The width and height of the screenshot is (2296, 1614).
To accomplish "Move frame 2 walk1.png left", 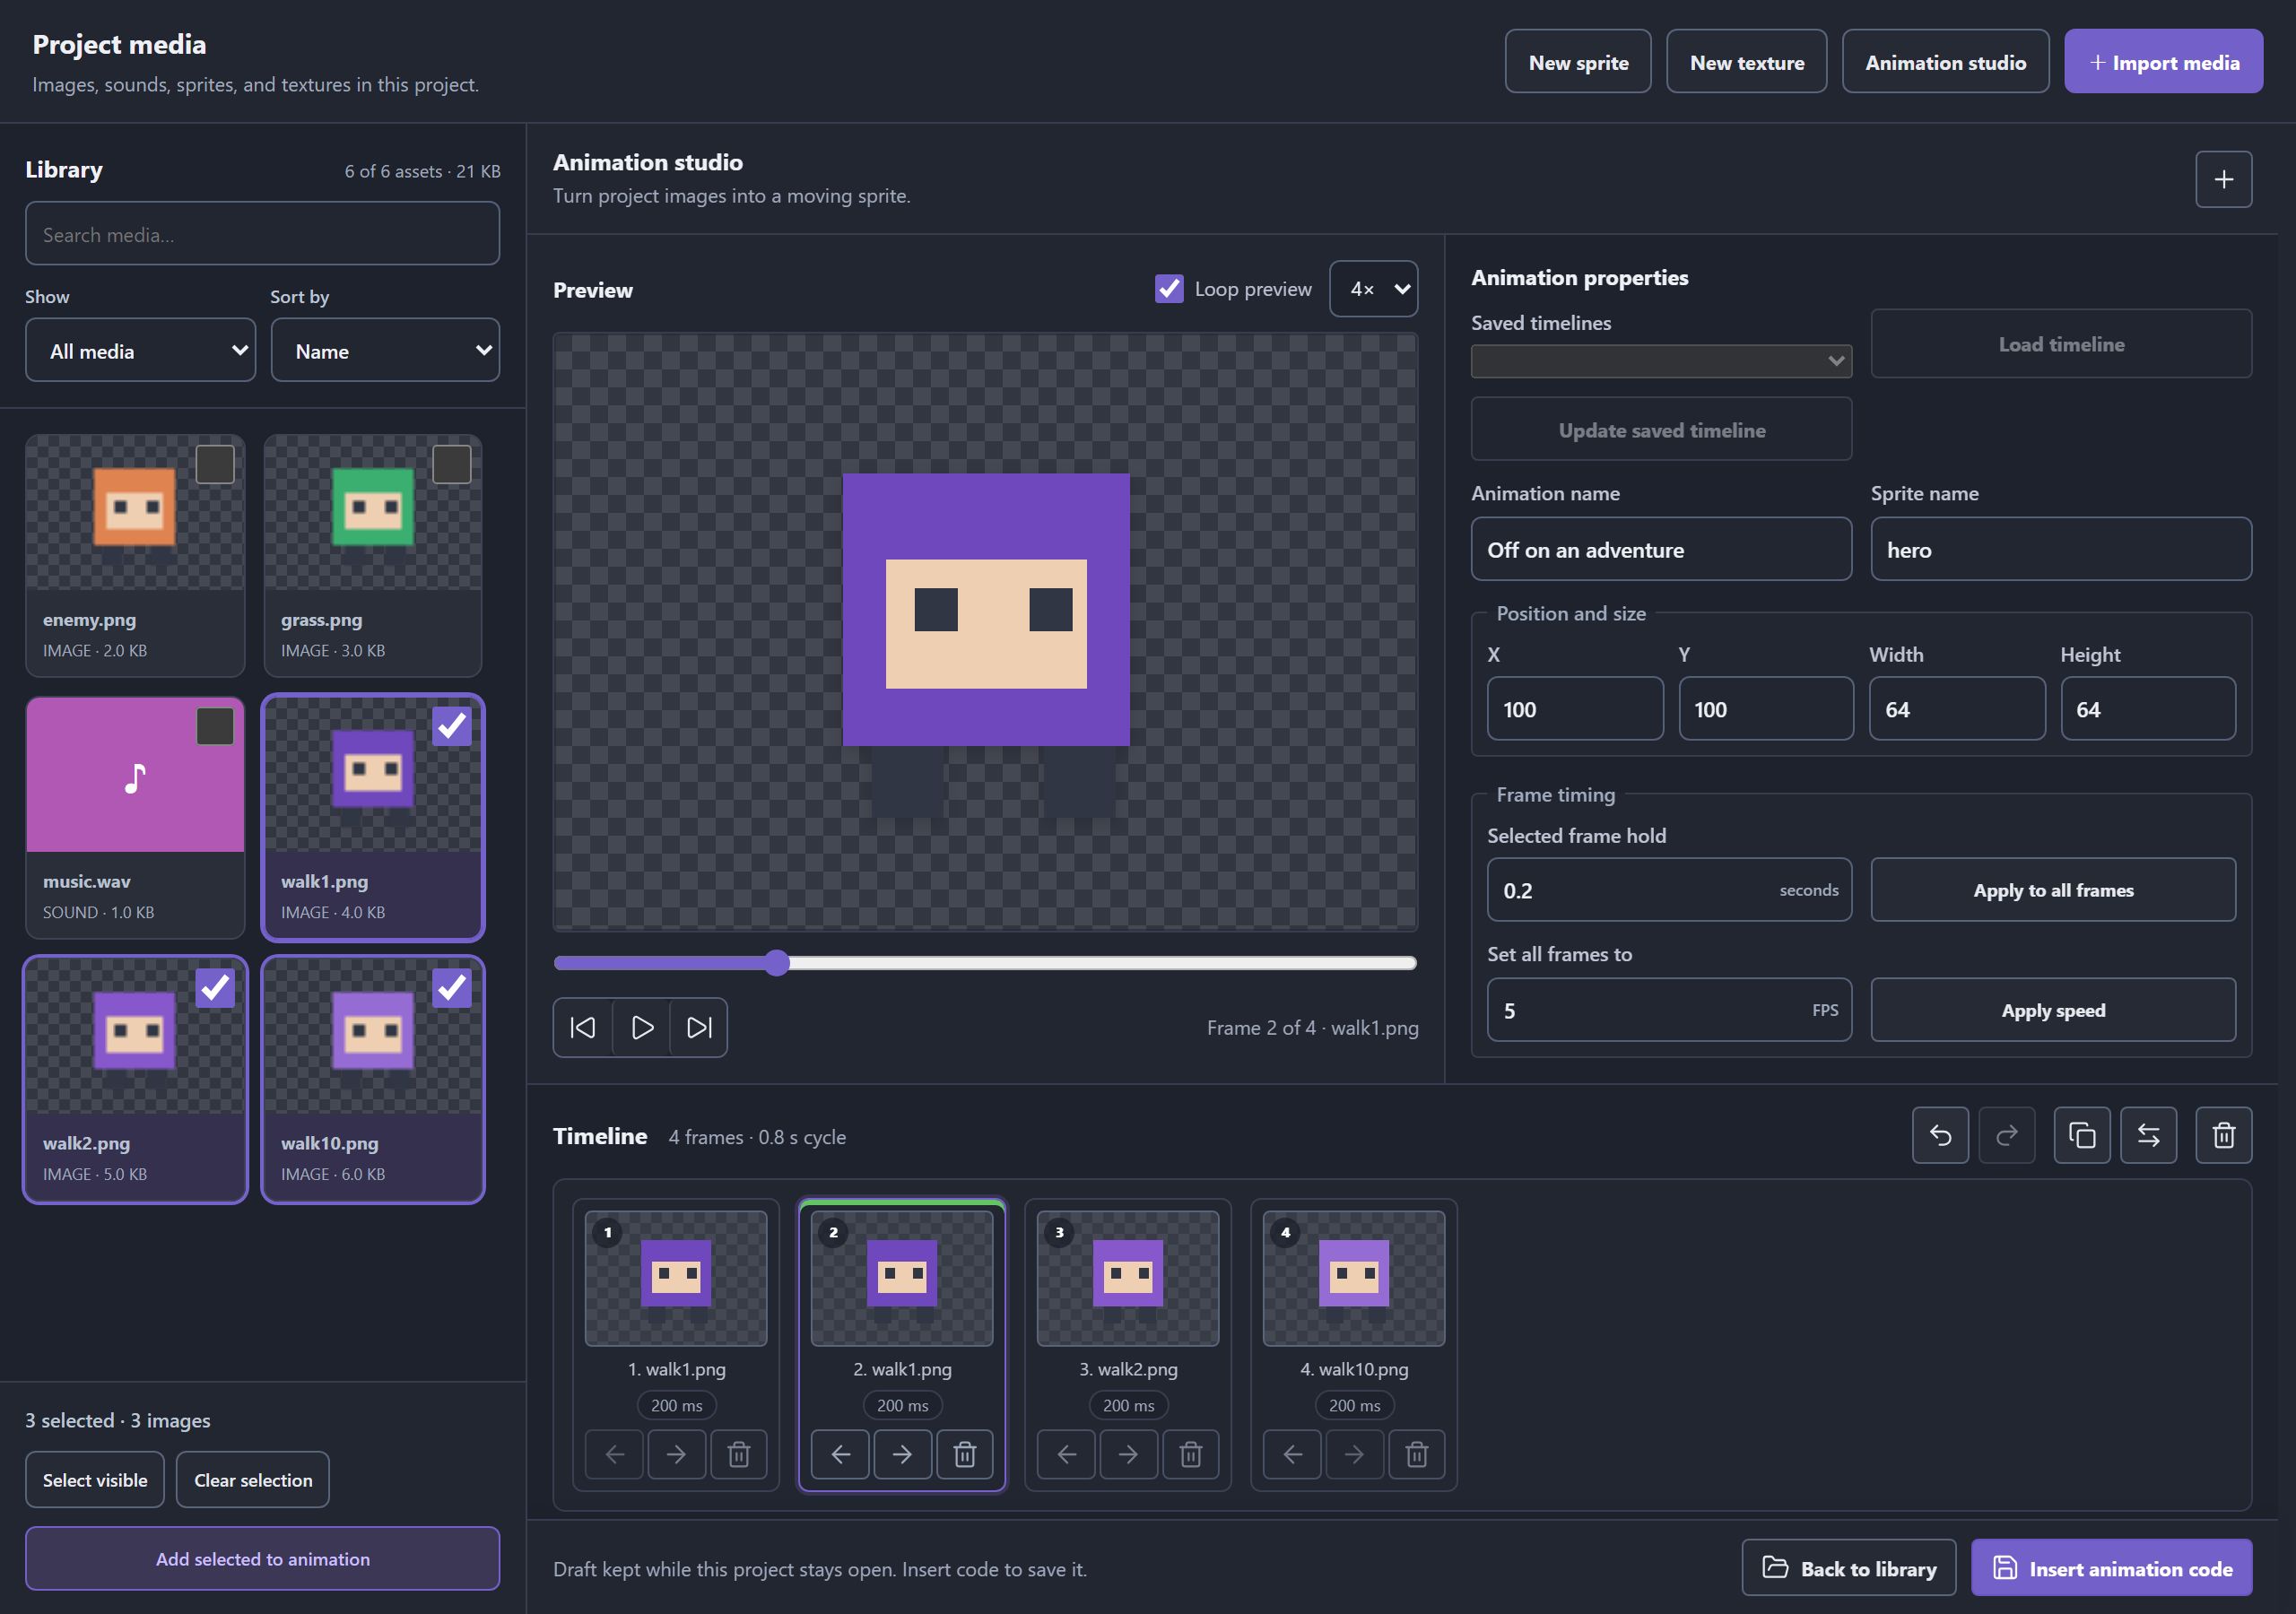I will pyautogui.click(x=840, y=1454).
